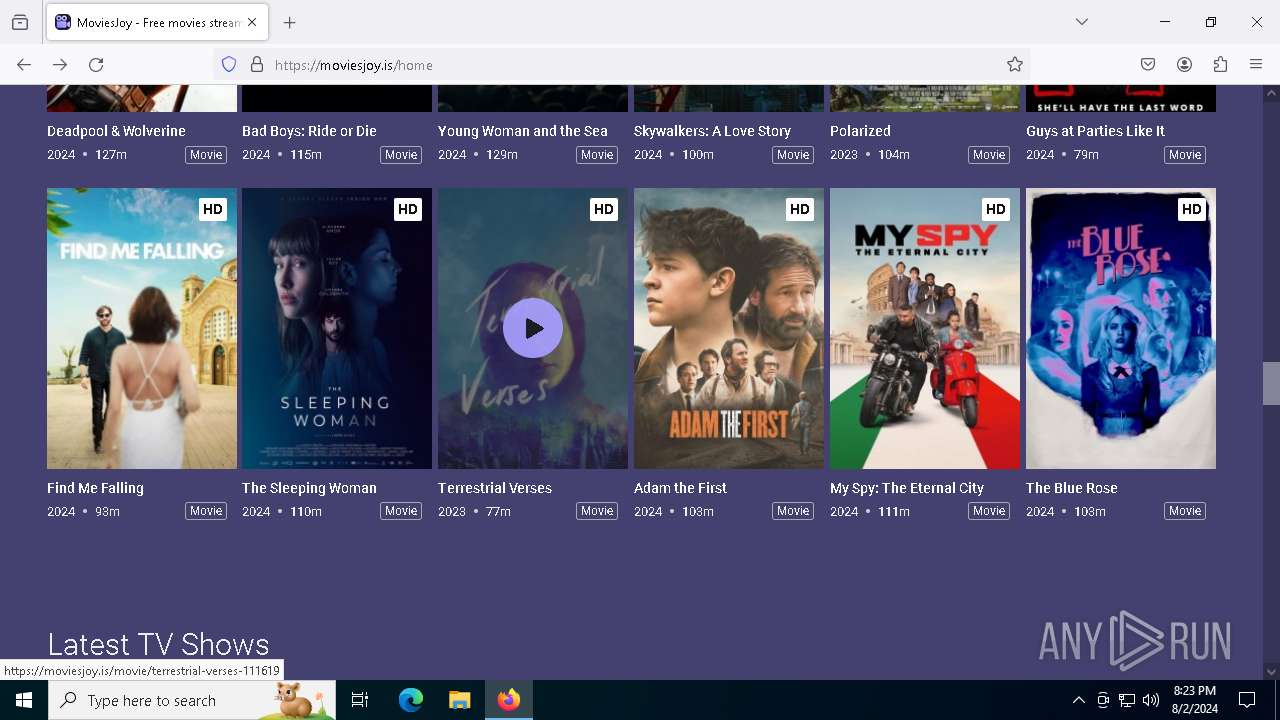Launch Microsoft Edge from the taskbar
Image resolution: width=1280 pixels, height=720 pixels.
[x=411, y=700]
